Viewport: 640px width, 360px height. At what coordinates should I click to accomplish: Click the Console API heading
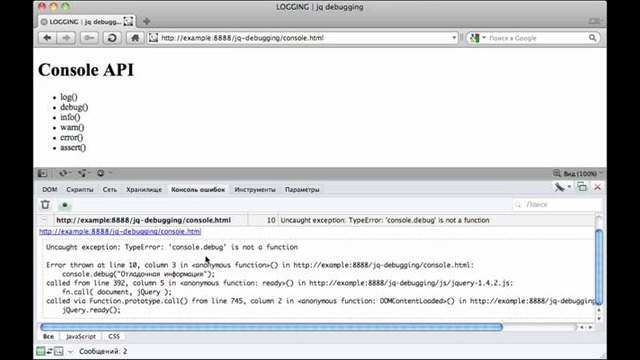pos(86,70)
